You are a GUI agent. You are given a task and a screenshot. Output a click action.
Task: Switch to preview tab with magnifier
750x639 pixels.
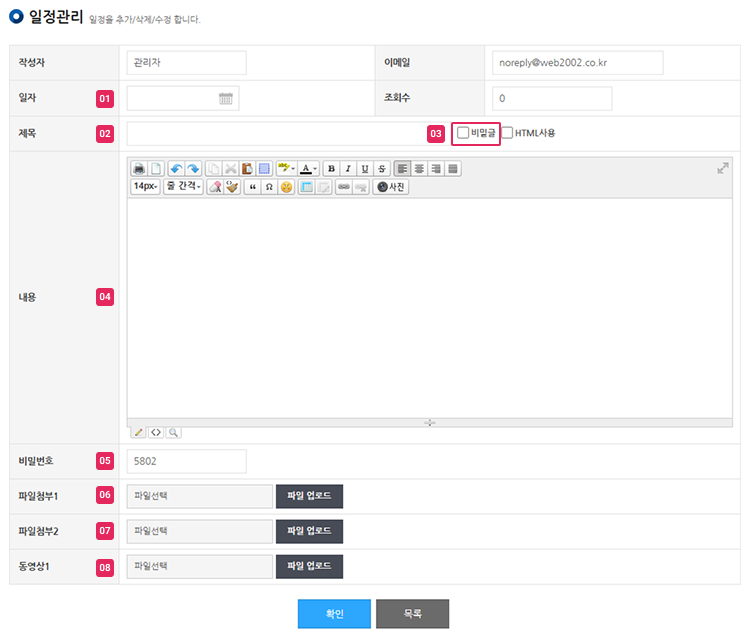tap(173, 432)
